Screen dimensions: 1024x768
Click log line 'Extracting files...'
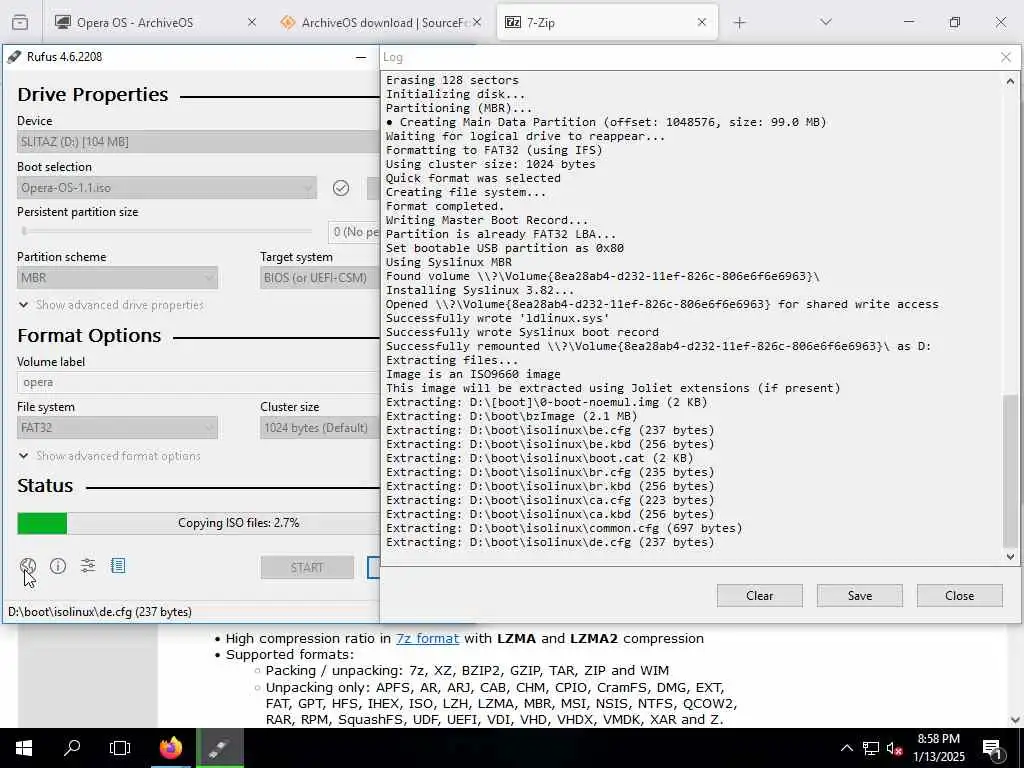click(x=452, y=360)
